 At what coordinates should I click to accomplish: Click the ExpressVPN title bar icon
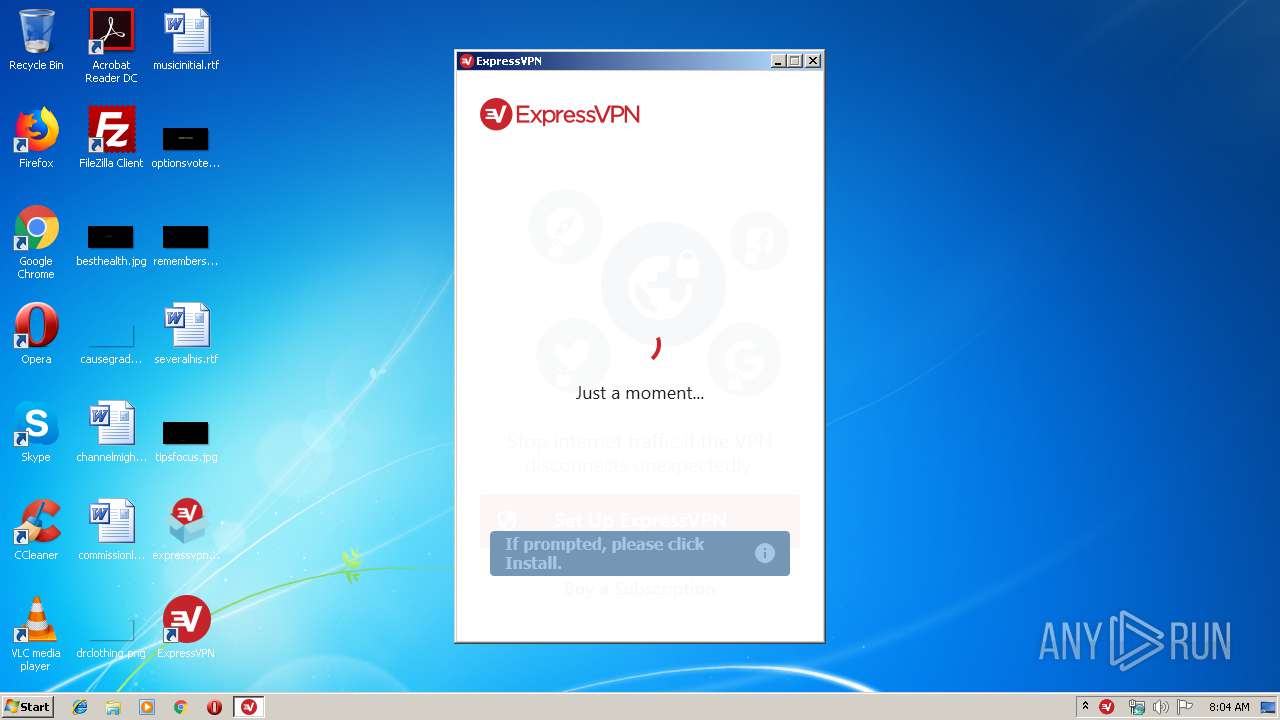point(466,61)
